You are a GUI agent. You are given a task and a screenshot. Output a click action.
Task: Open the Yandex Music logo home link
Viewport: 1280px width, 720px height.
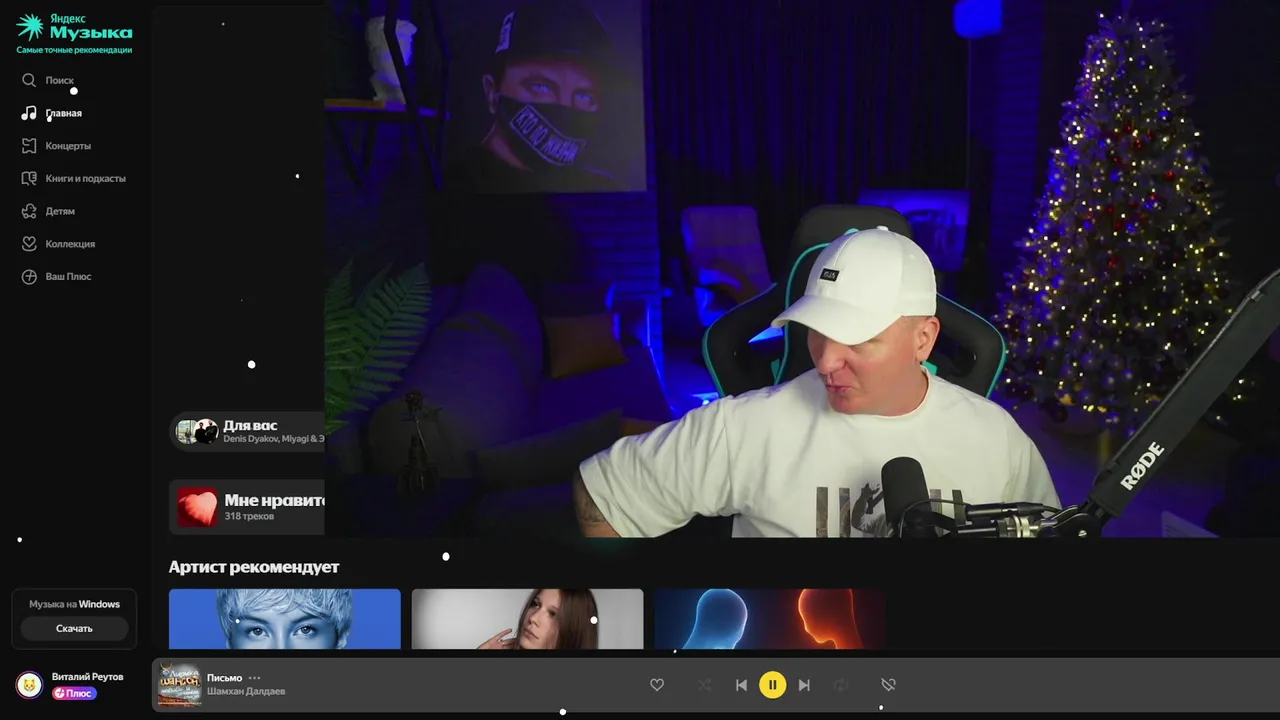pos(74,27)
